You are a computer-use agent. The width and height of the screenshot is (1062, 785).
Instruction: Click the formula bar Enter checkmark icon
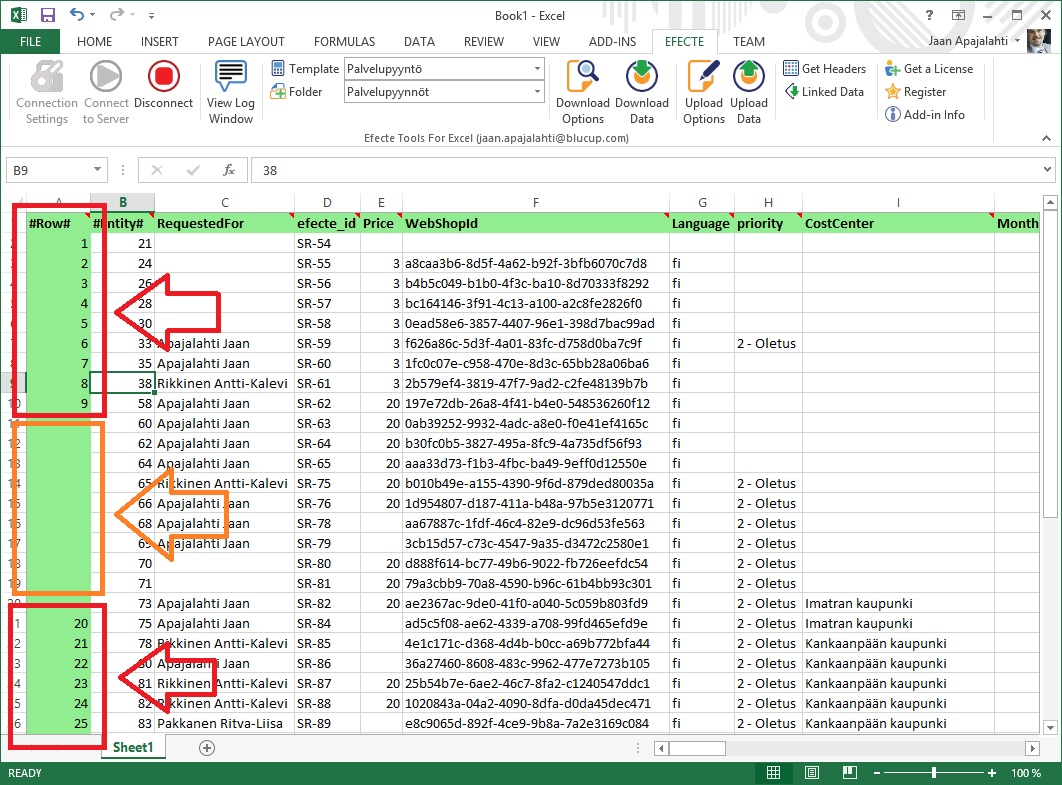click(193, 170)
